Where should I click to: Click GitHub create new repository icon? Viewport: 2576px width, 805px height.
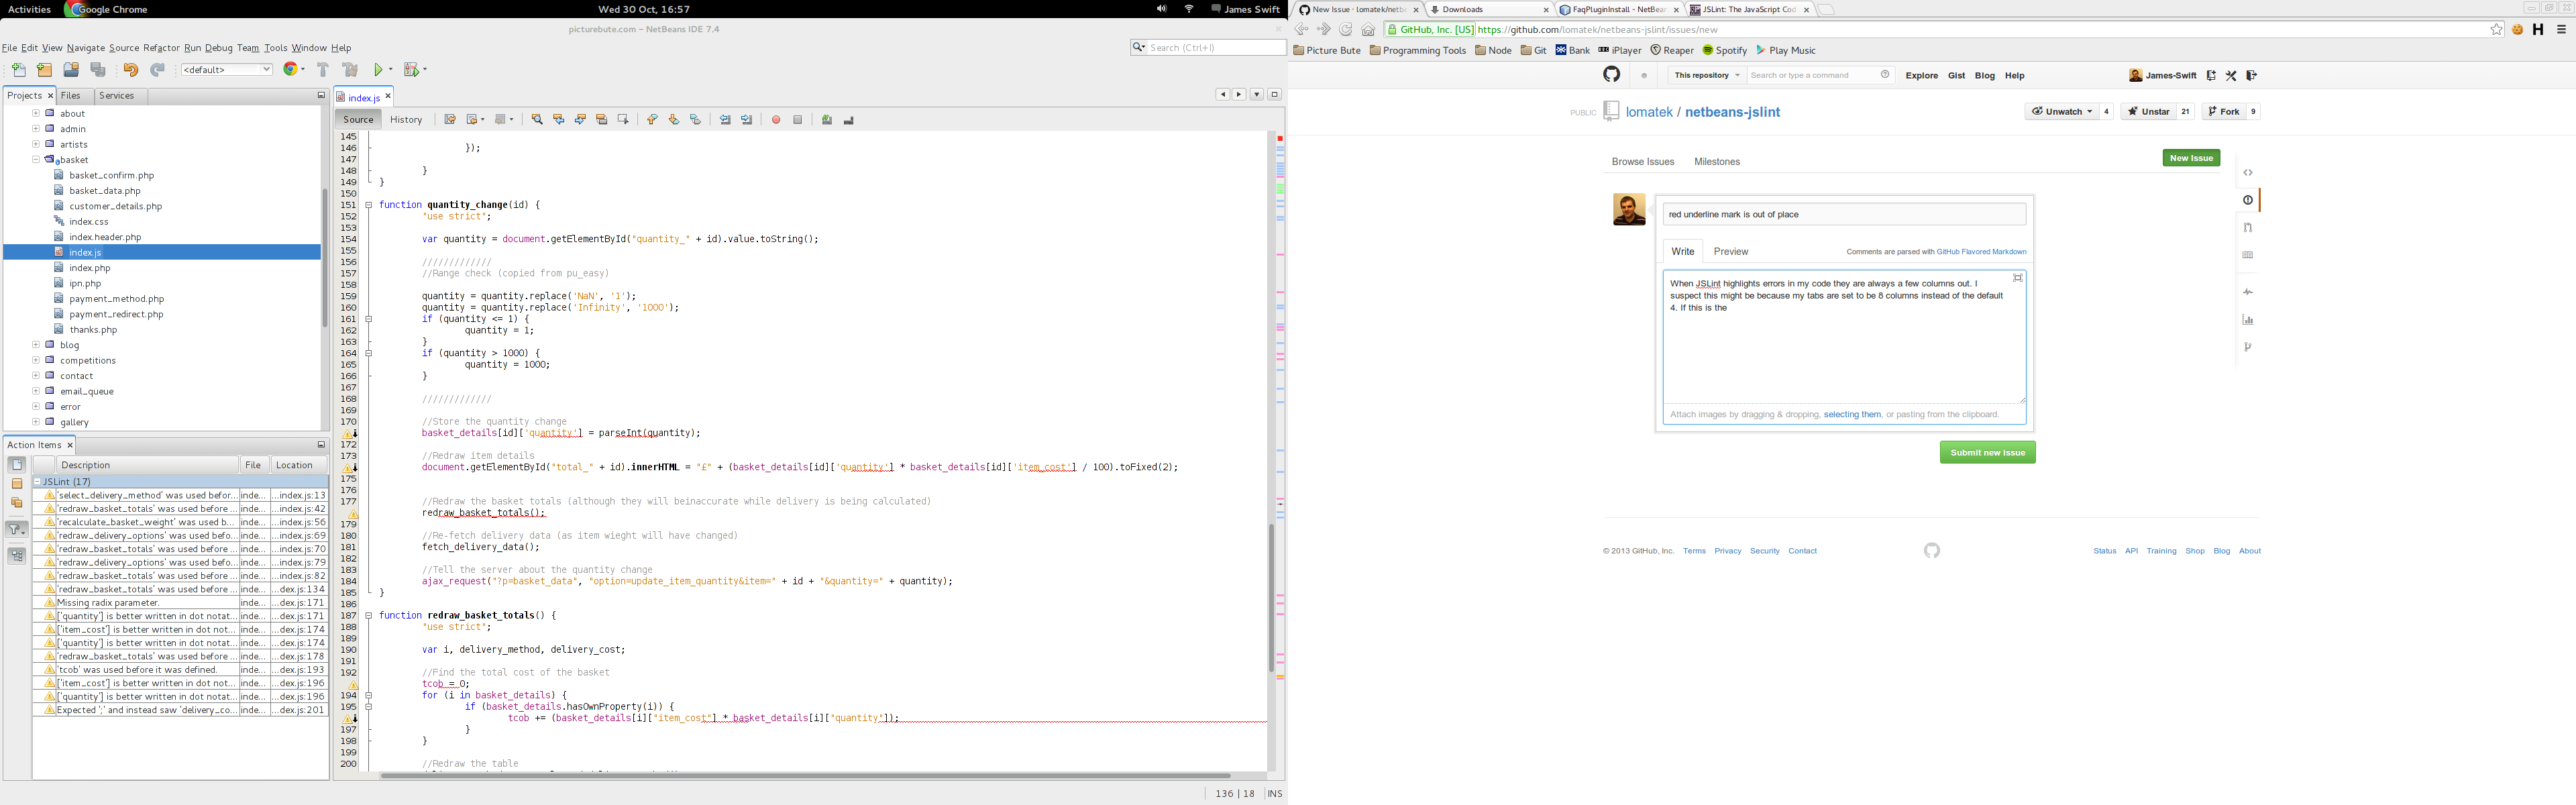click(2211, 75)
